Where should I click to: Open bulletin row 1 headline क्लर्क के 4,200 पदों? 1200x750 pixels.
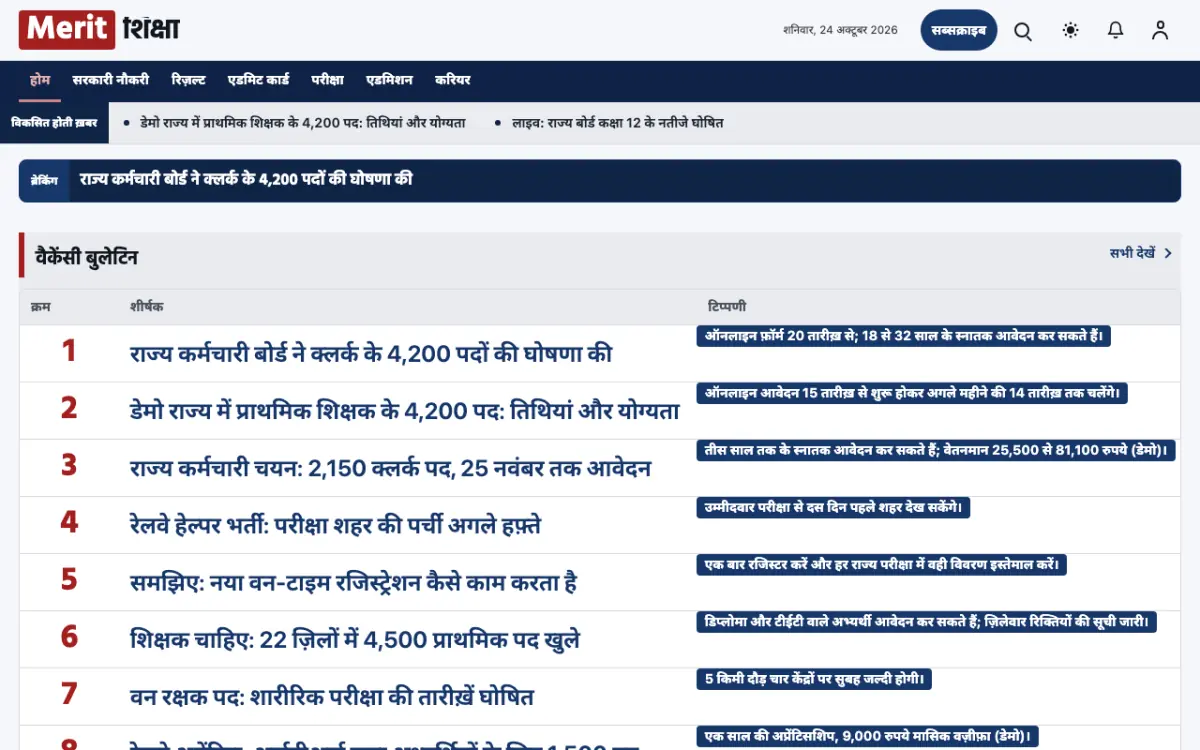tap(371, 354)
